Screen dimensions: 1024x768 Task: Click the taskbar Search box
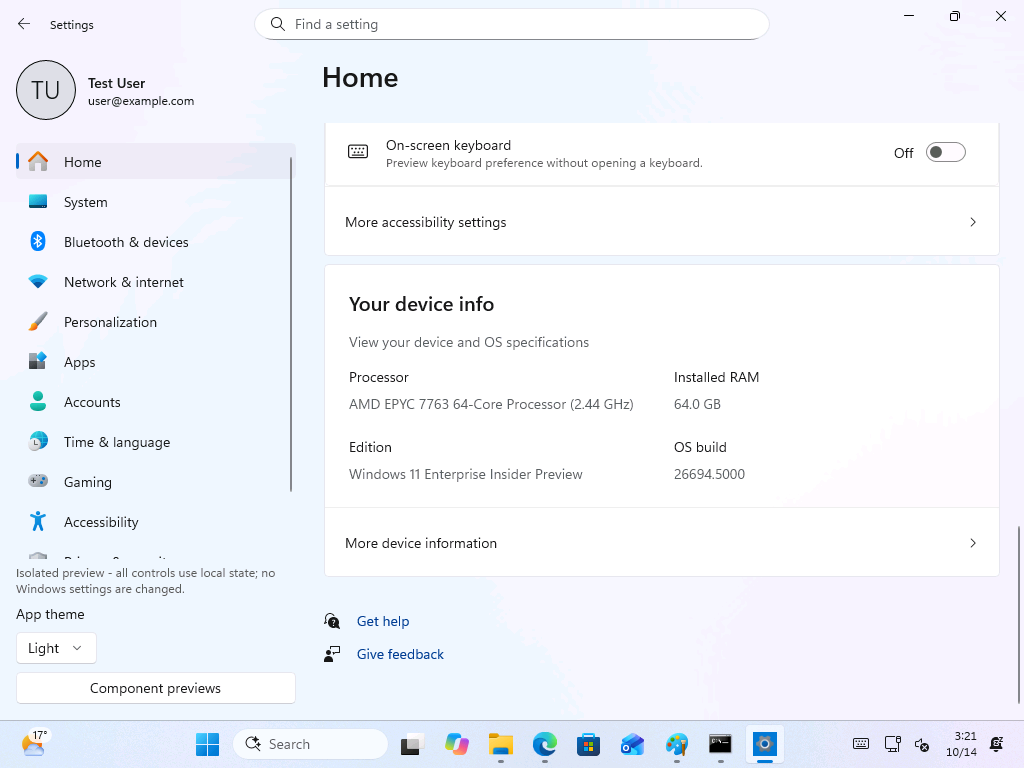point(310,744)
